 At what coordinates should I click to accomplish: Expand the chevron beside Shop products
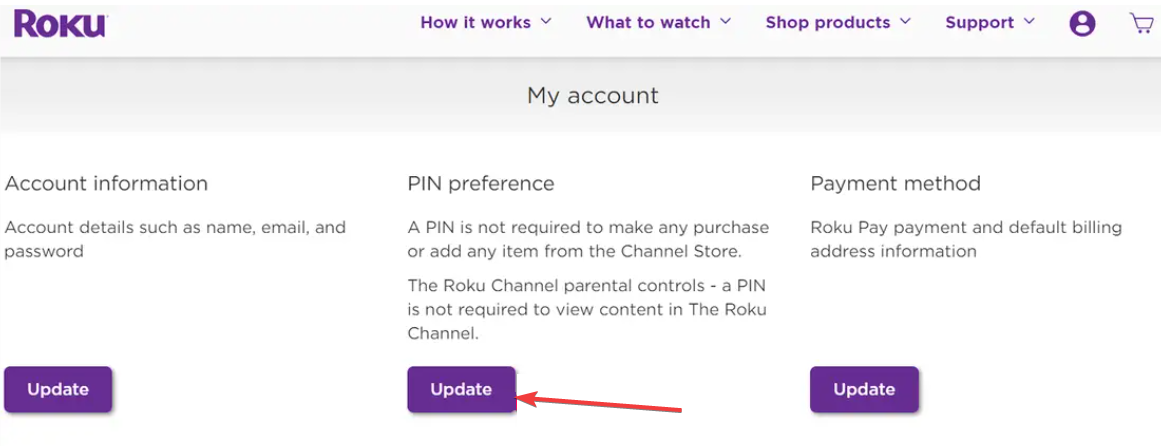point(905,21)
